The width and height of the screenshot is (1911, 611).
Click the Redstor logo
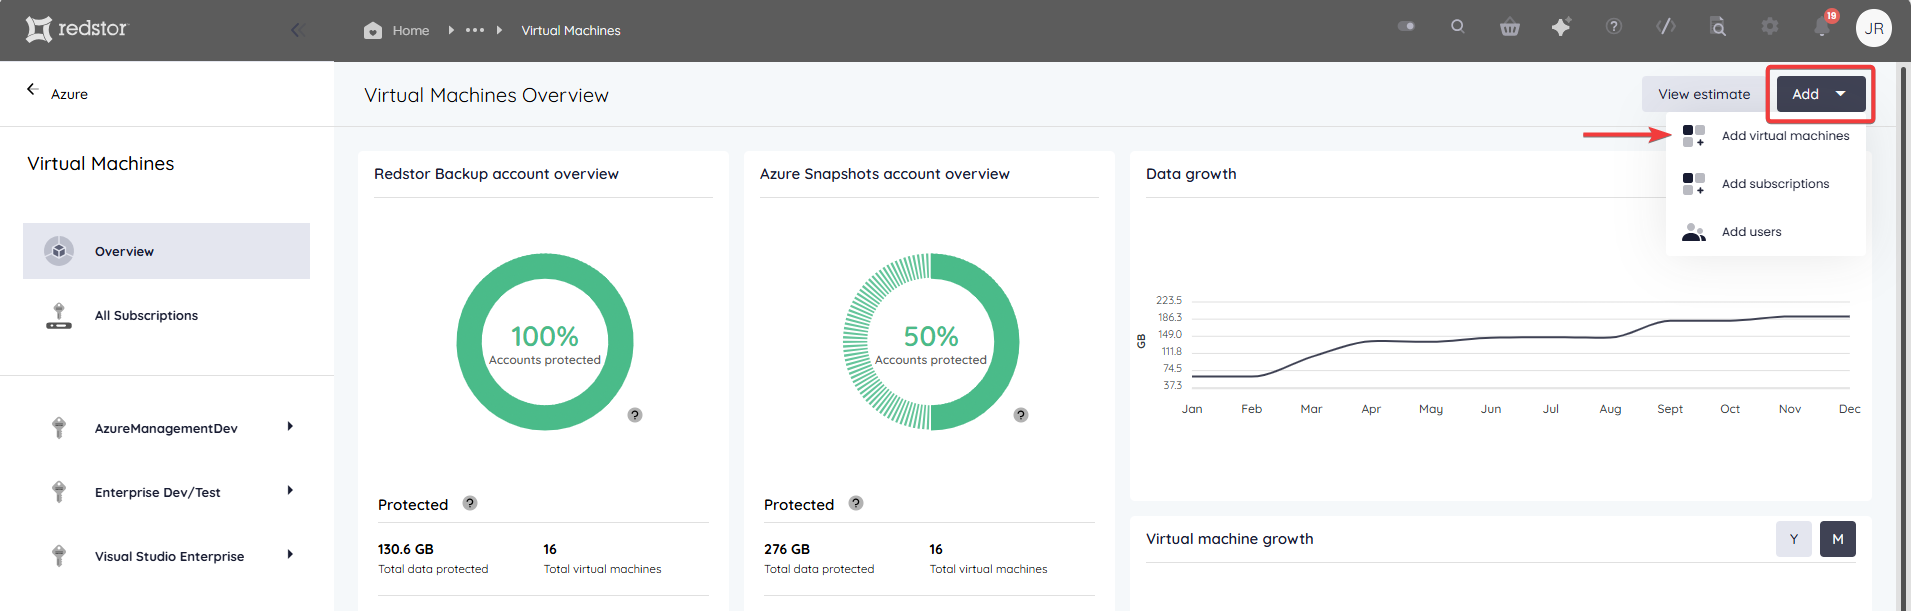(x=77, y=29)
